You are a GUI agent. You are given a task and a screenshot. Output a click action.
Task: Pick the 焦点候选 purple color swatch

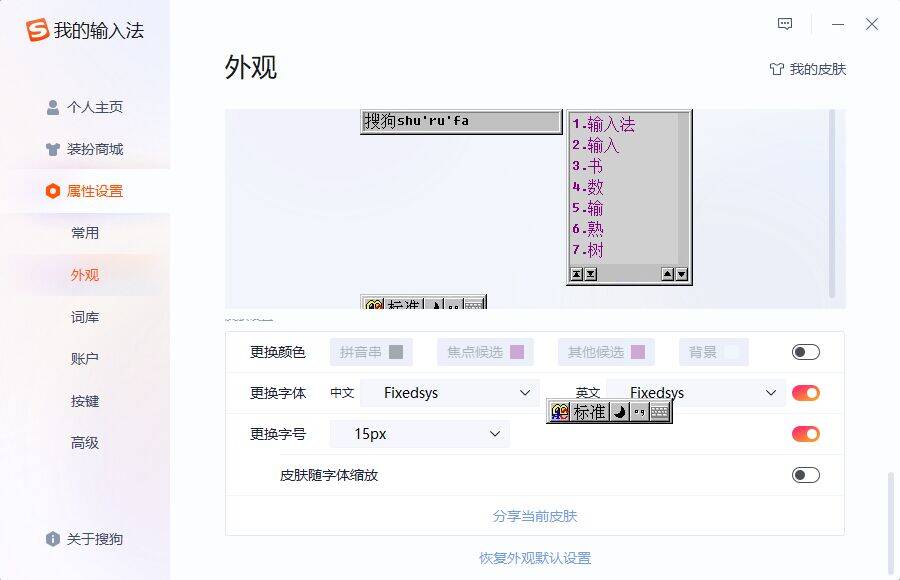517,352
